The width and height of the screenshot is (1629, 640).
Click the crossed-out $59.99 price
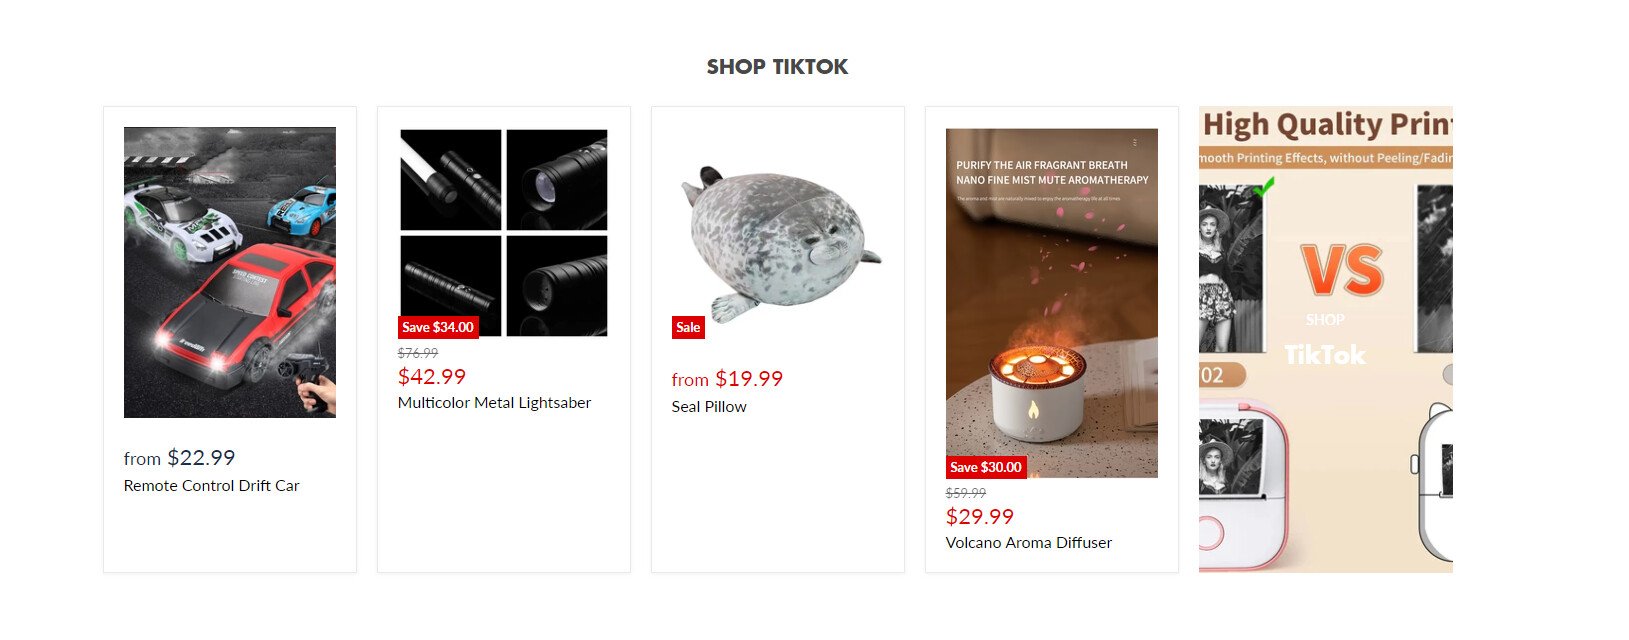coord(966,493)
